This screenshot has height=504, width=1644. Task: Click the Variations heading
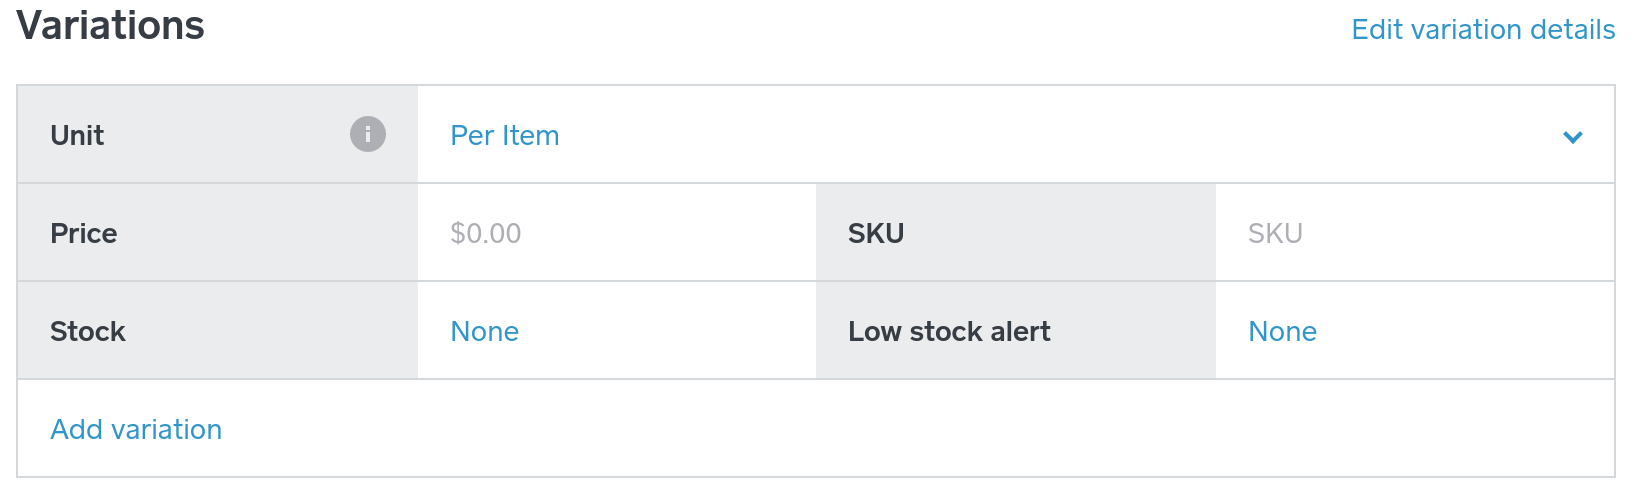(110, 26)
